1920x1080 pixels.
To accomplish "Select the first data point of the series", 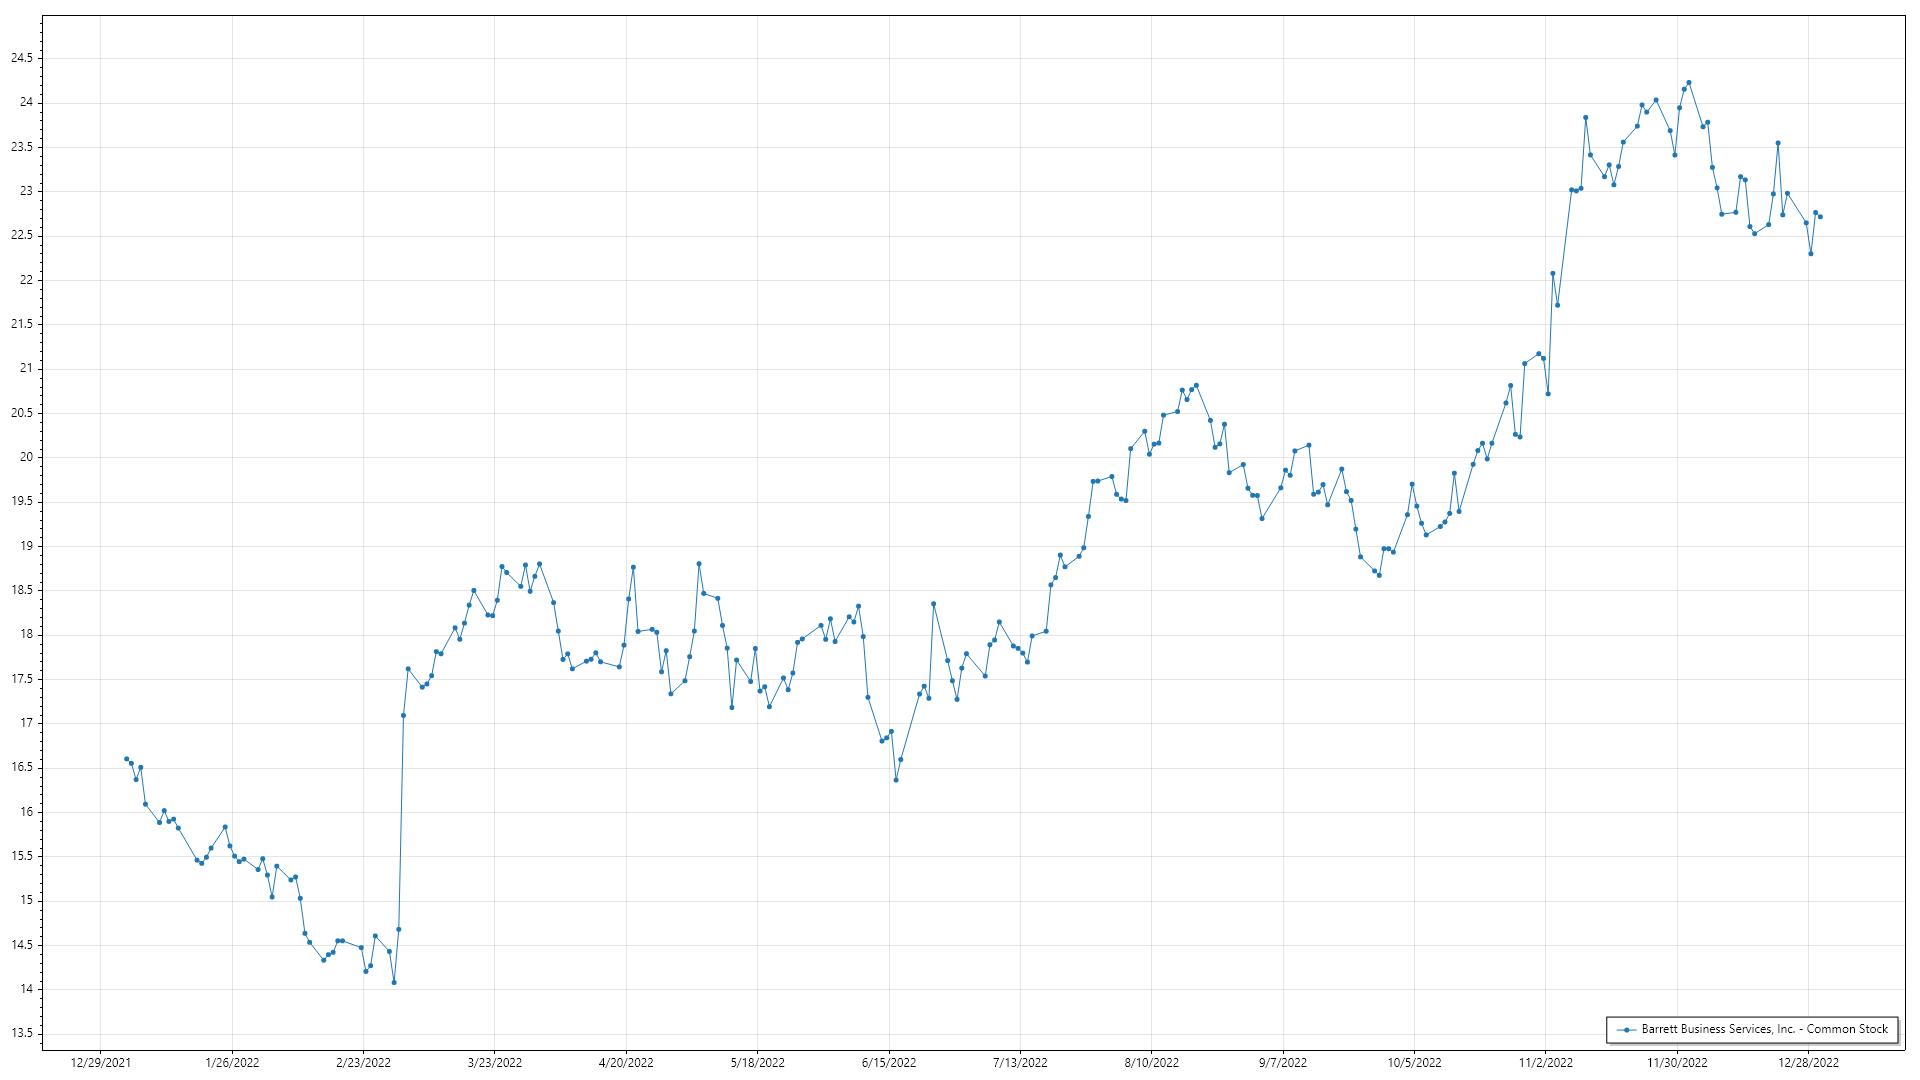I will (126, 759).
